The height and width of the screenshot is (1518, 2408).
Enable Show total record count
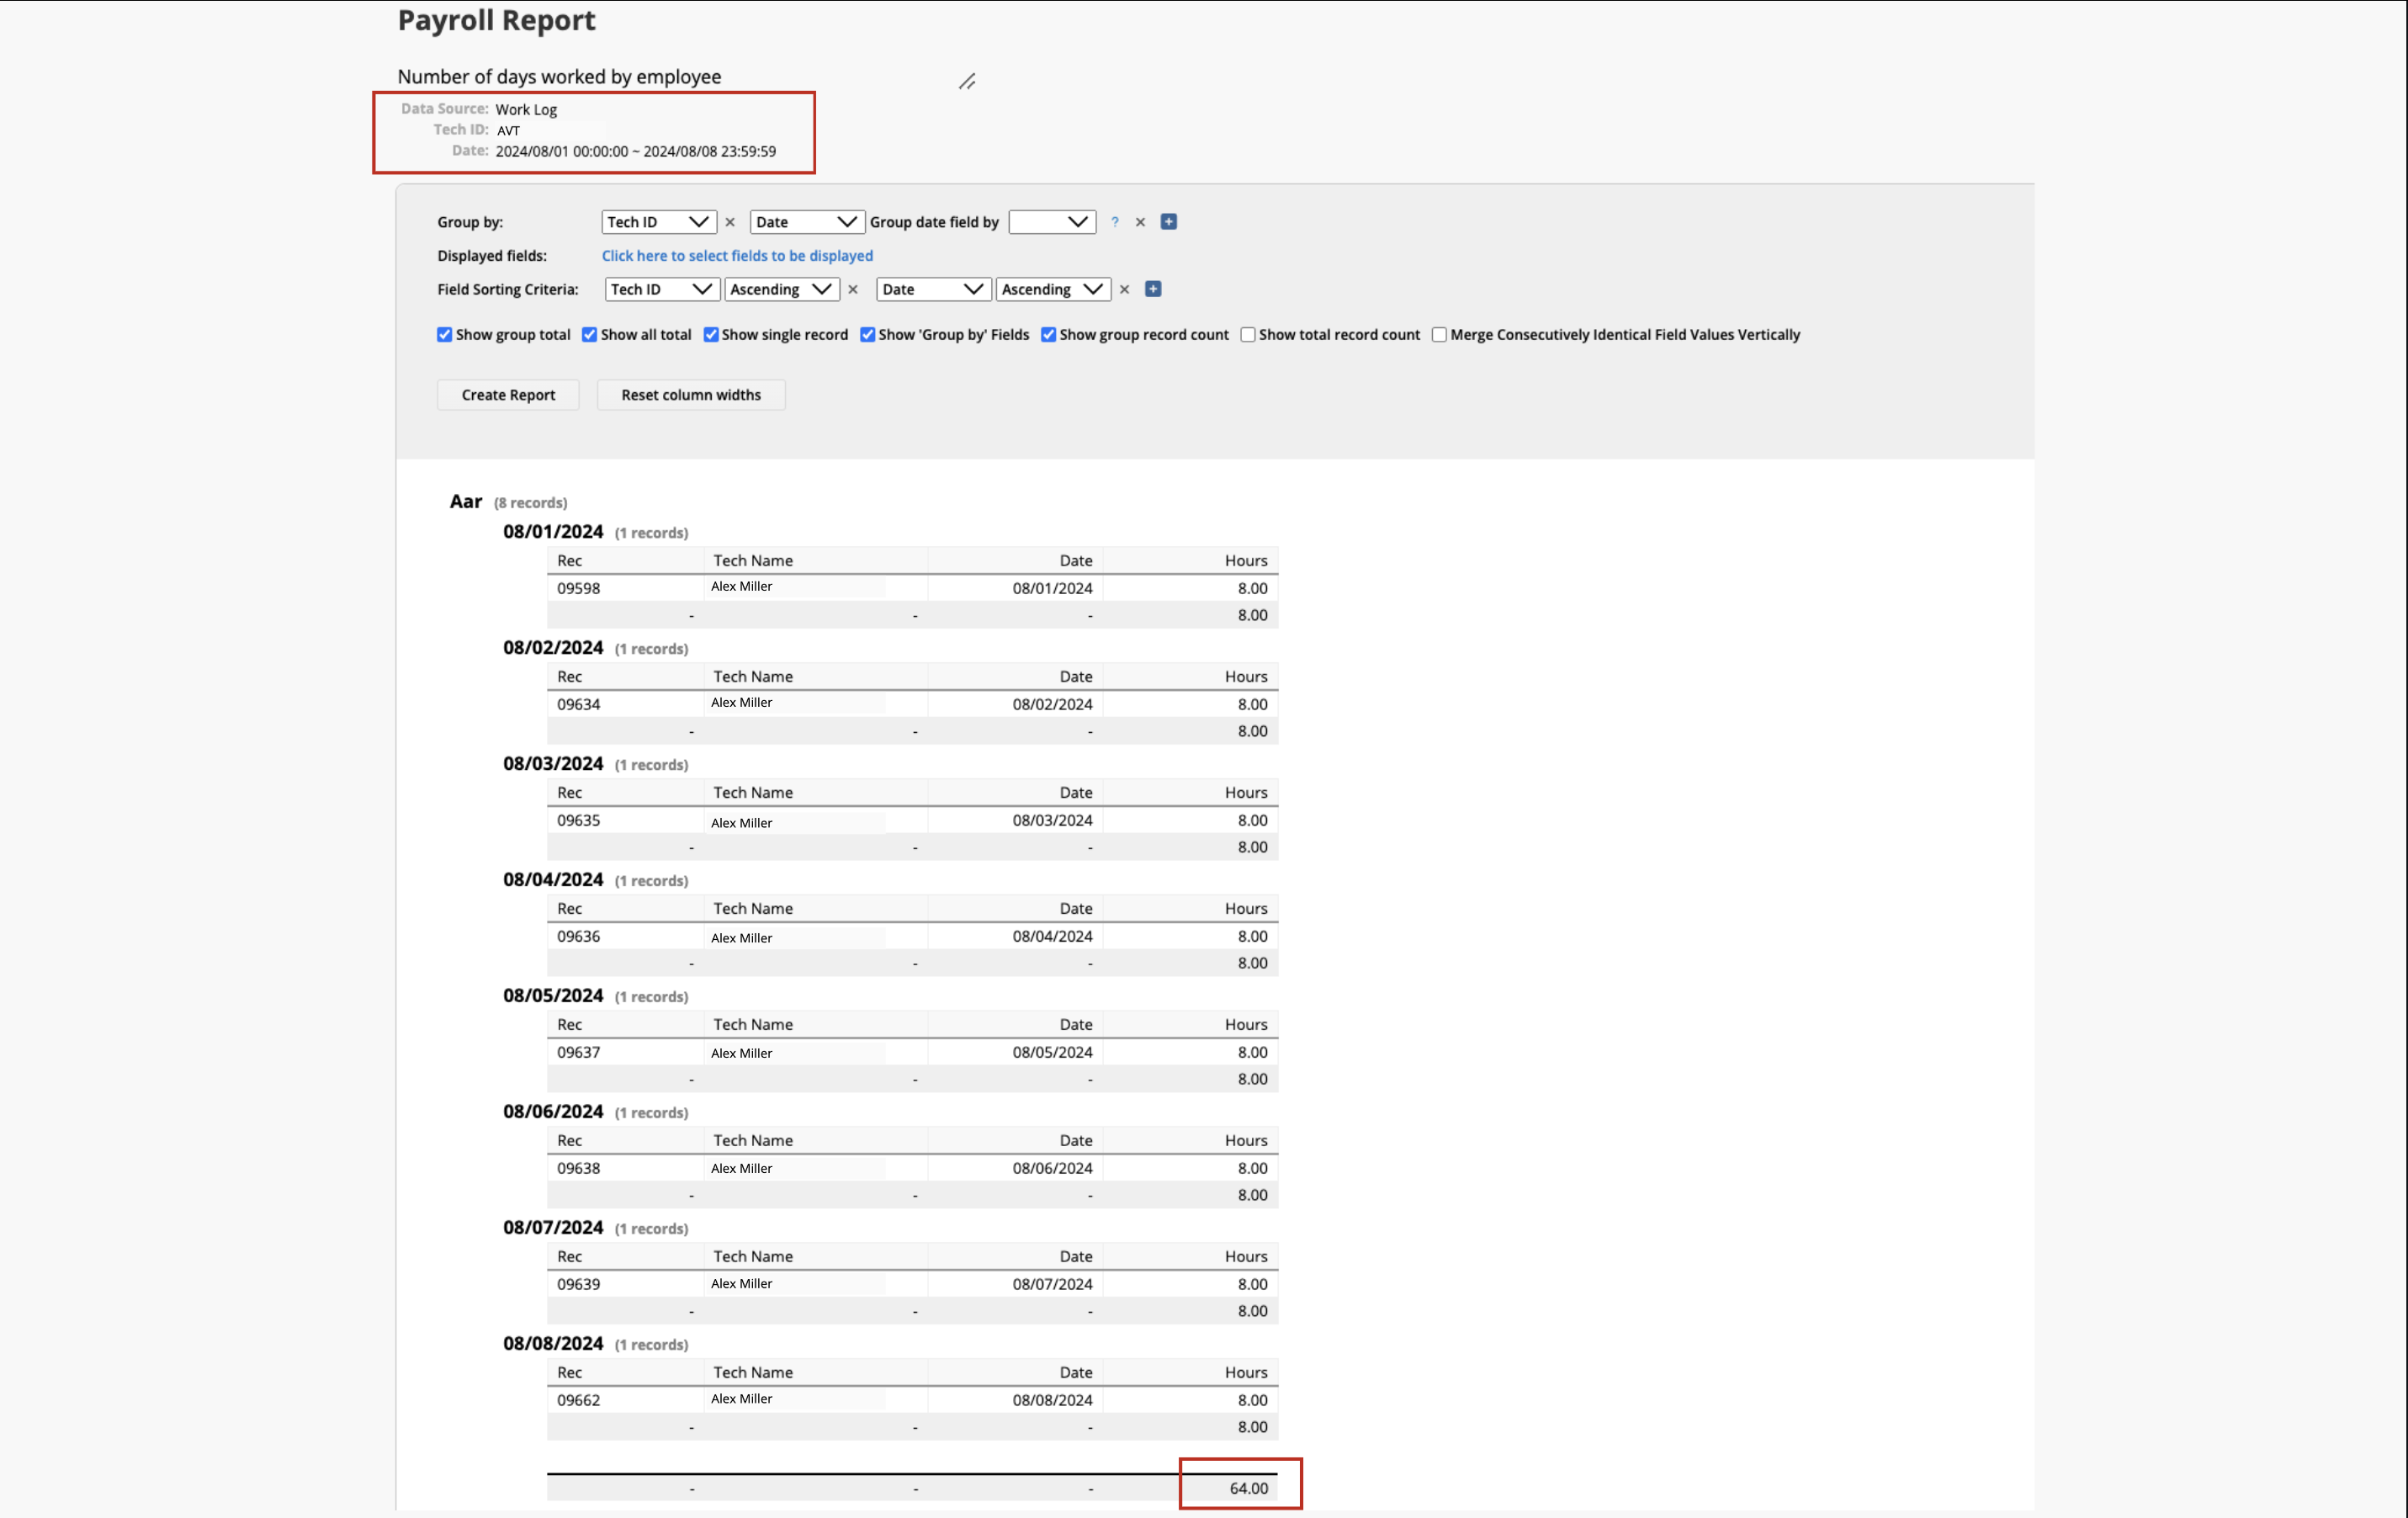(x=1248, y=335)
